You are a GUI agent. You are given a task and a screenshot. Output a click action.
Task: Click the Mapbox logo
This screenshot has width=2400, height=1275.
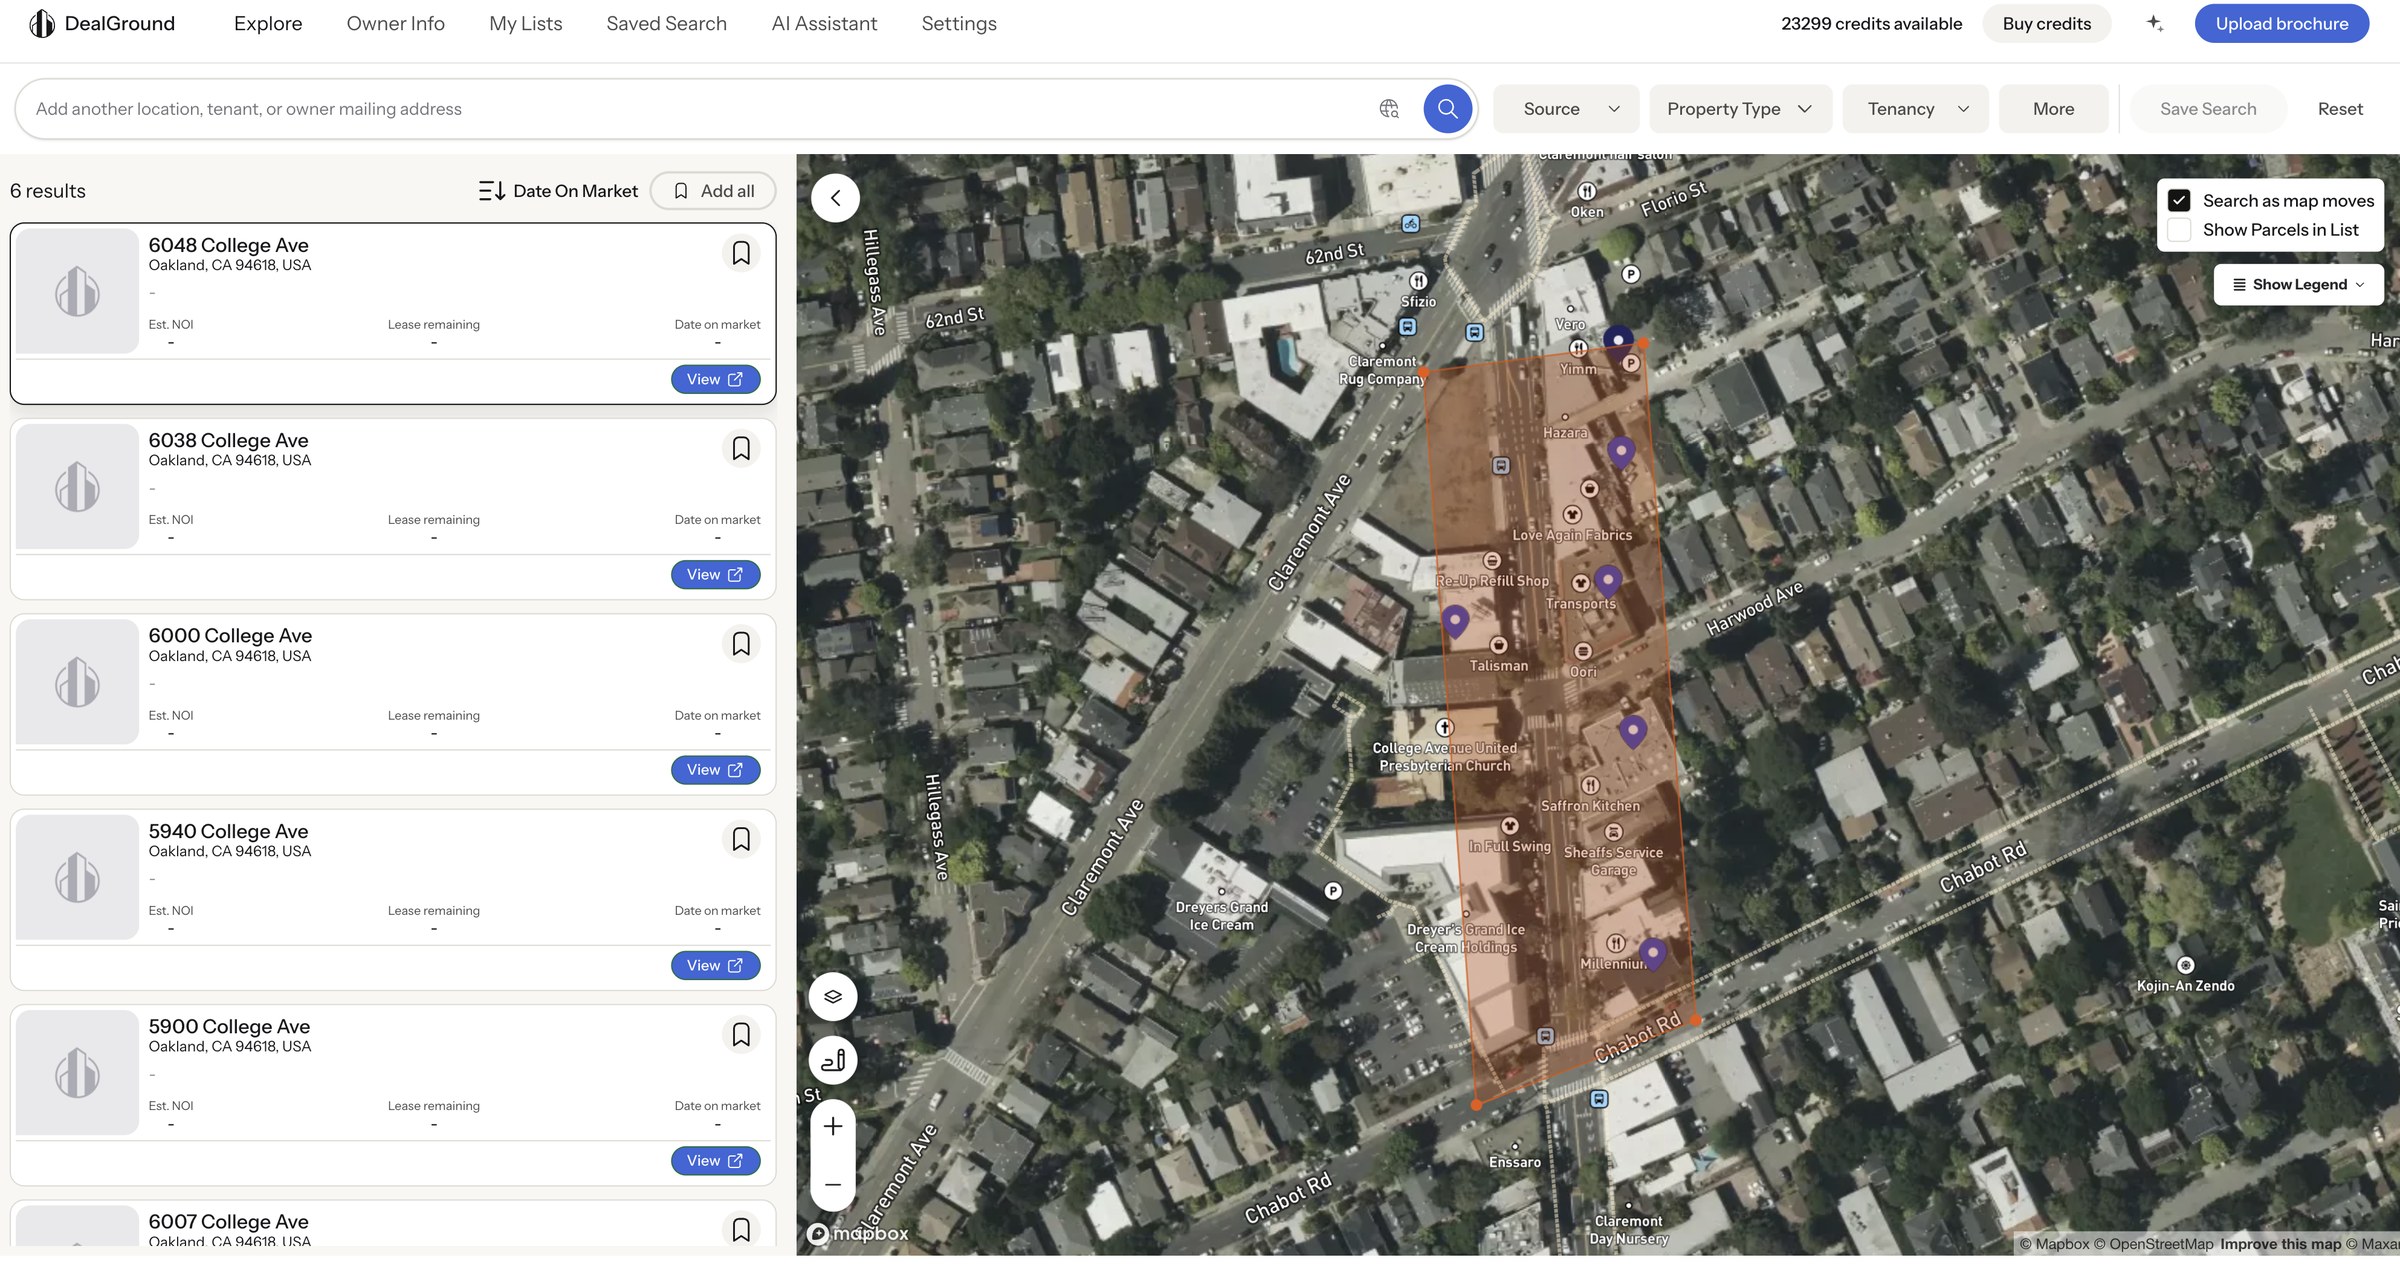(x=858, y=1233)
